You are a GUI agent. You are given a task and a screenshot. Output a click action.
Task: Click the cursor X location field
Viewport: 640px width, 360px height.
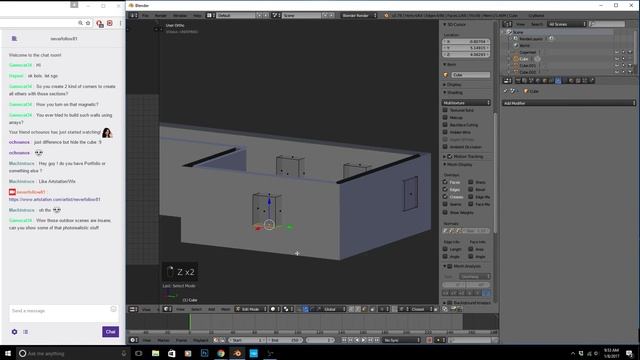point(466,42)
